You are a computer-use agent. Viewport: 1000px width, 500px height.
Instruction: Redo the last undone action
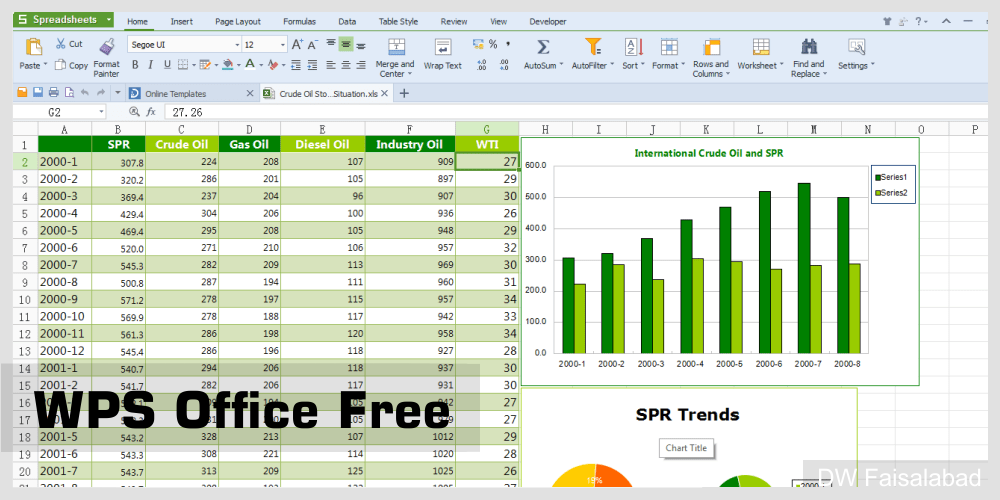(x=100, y=93)
